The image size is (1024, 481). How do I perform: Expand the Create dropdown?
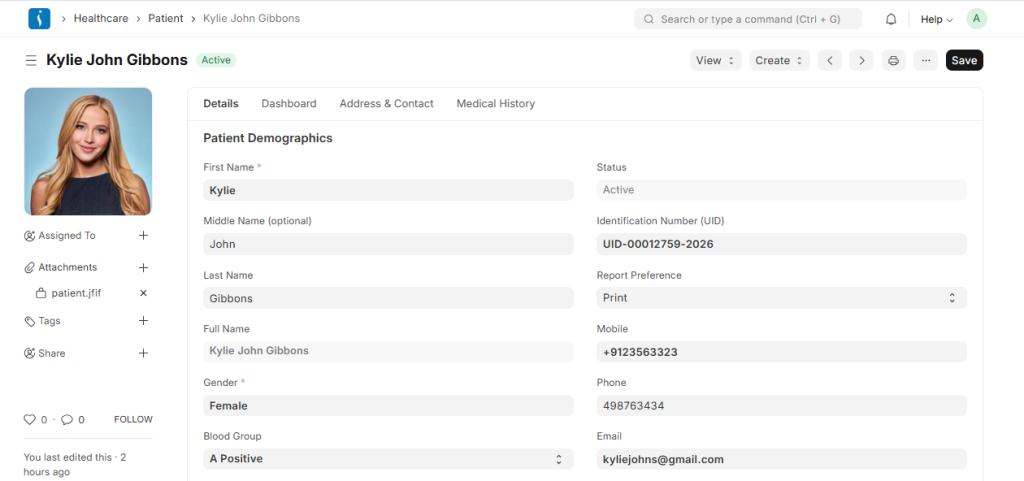(779, 61)
